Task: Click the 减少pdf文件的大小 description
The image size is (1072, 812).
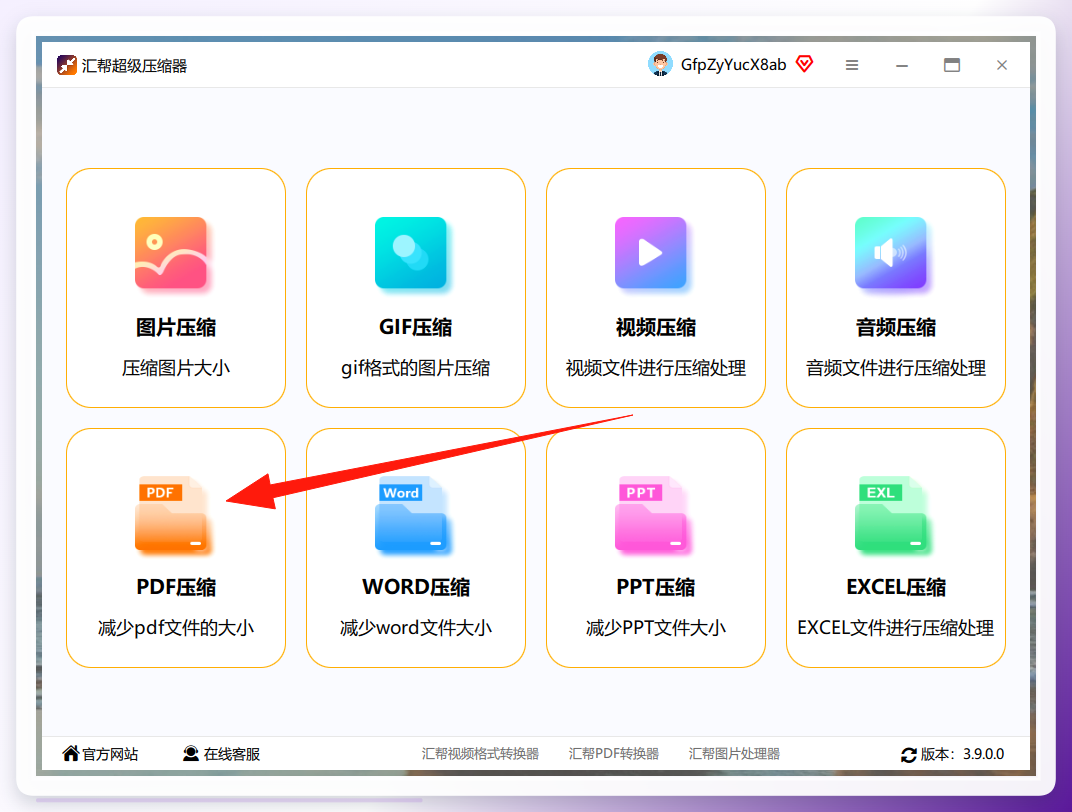Action: 176,628
